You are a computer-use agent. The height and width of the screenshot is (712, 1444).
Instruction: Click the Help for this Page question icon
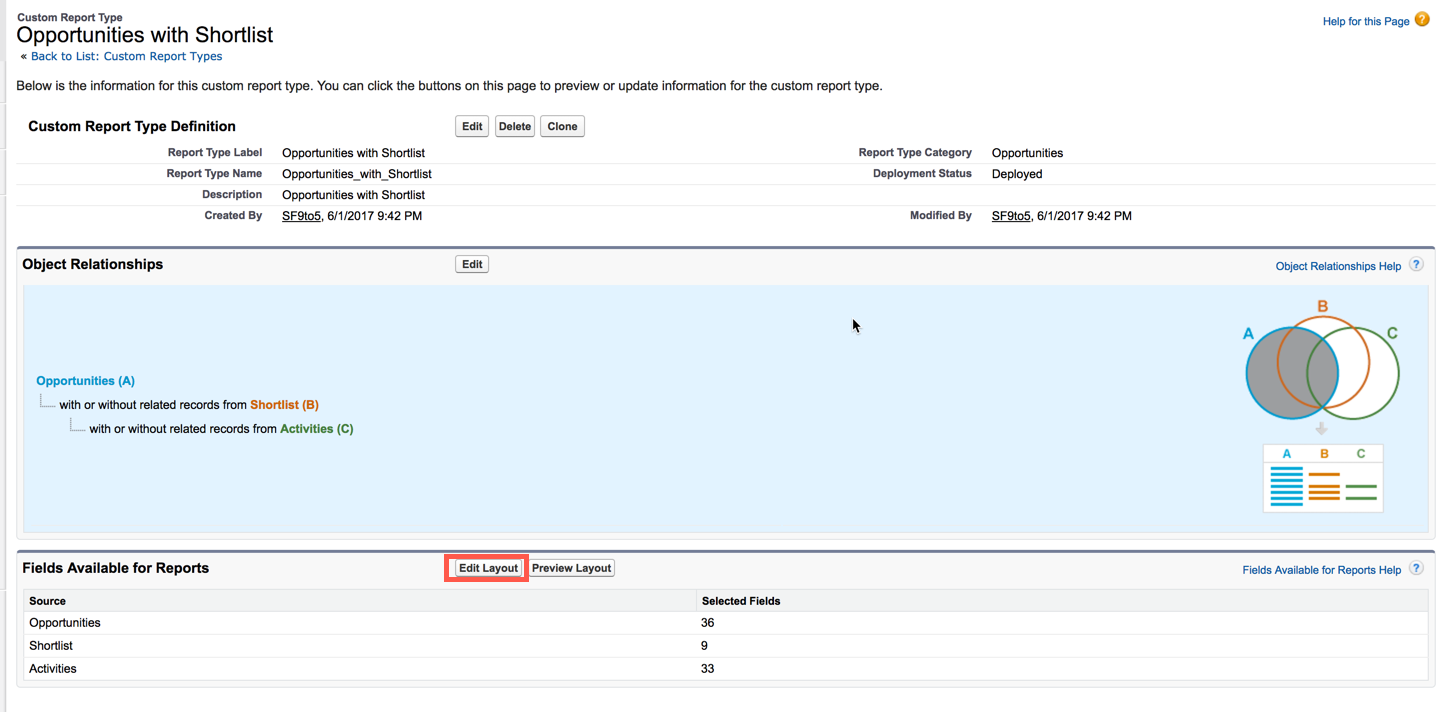click(x=1422, y=20)
